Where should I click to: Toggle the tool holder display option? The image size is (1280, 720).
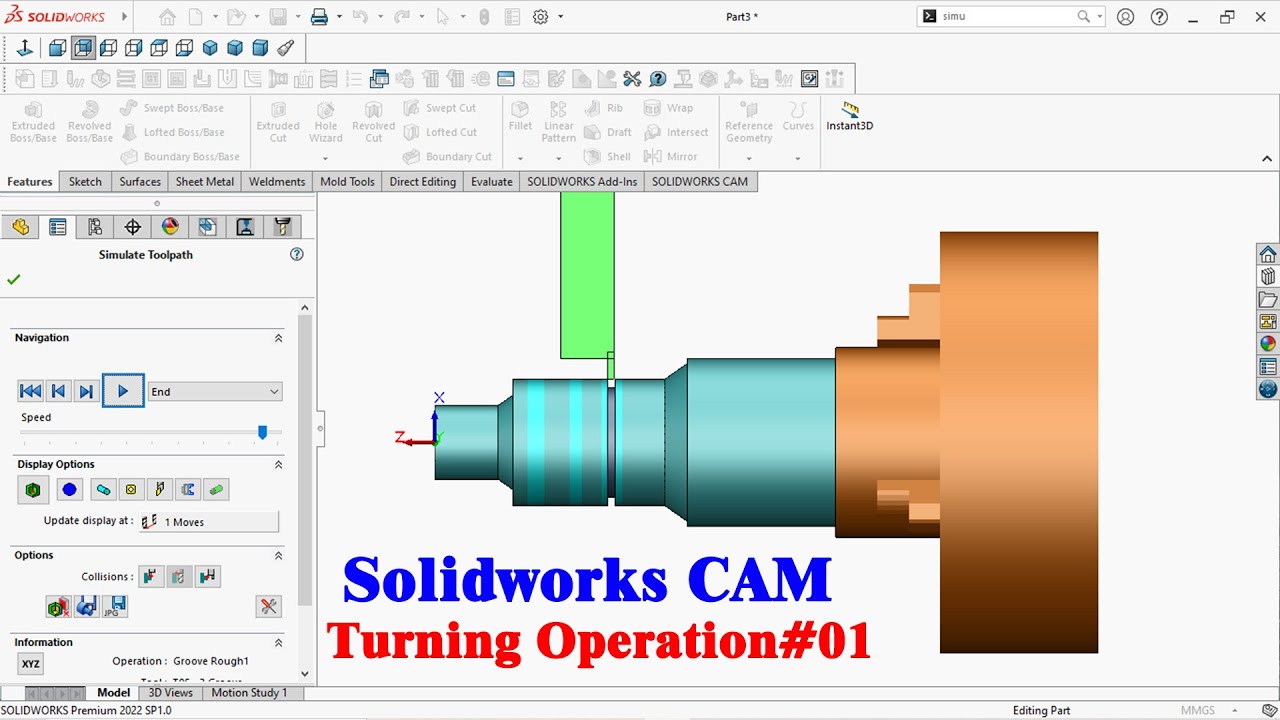159,490
